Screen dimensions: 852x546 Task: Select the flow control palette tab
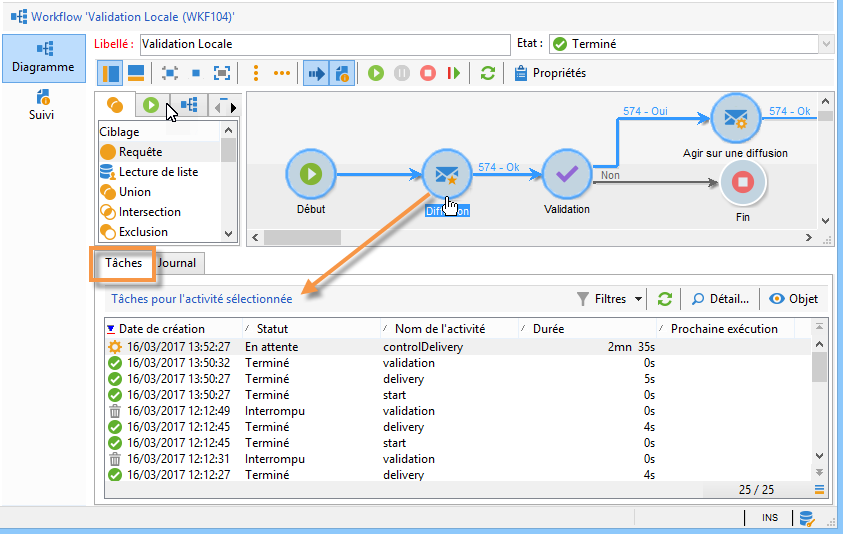point(189,105)
